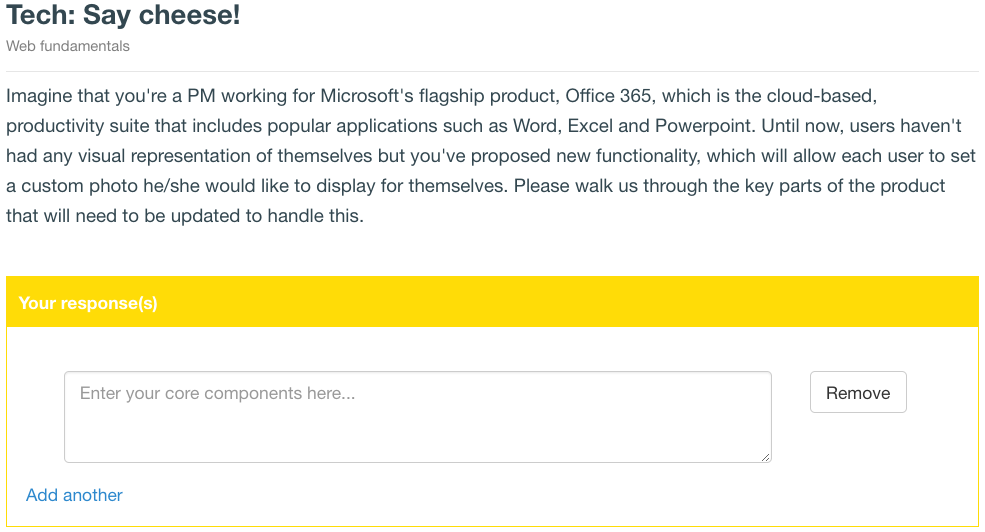Click the horizontal divider under Web fundamentals
985x532 pixels.
(x=492, y=72)
